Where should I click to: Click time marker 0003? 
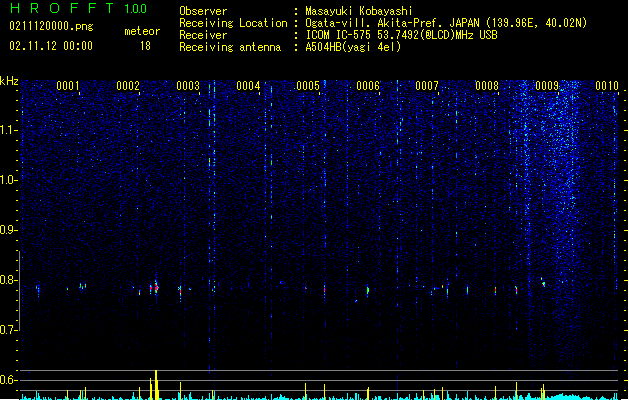[x=188, y=85]
